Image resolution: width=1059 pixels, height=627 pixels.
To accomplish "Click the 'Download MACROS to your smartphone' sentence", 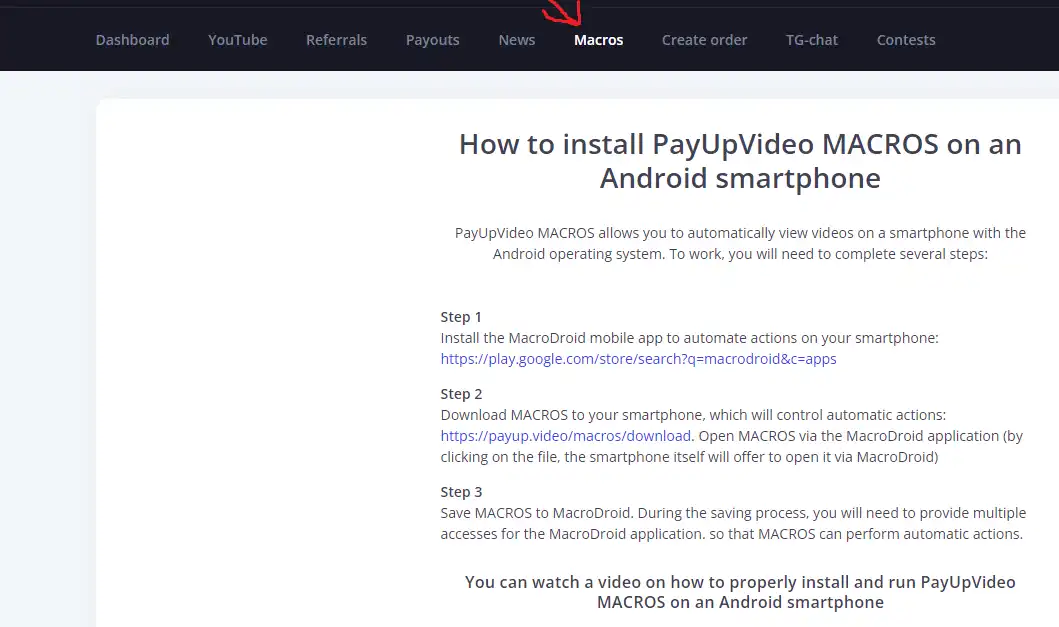I will (693, 415).
